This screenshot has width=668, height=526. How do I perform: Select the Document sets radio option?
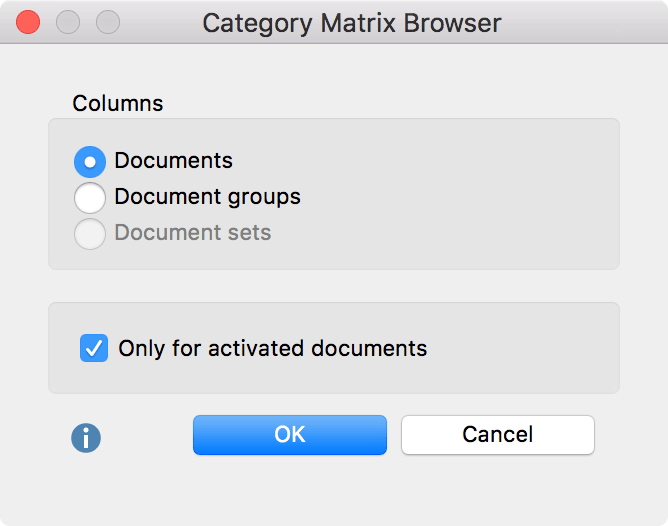[90, 233]
